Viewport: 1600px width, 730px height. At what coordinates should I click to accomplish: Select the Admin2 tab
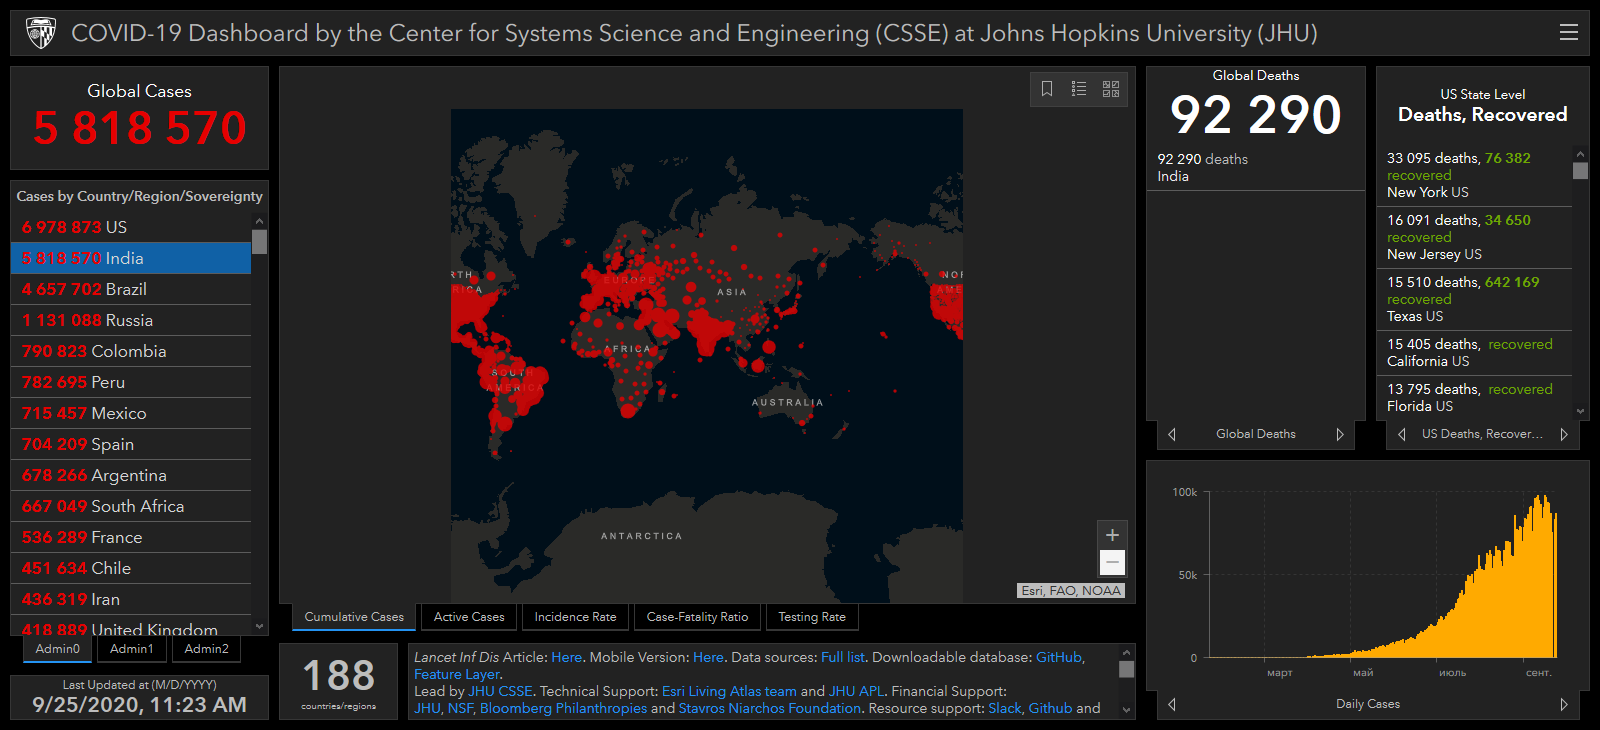207,649
